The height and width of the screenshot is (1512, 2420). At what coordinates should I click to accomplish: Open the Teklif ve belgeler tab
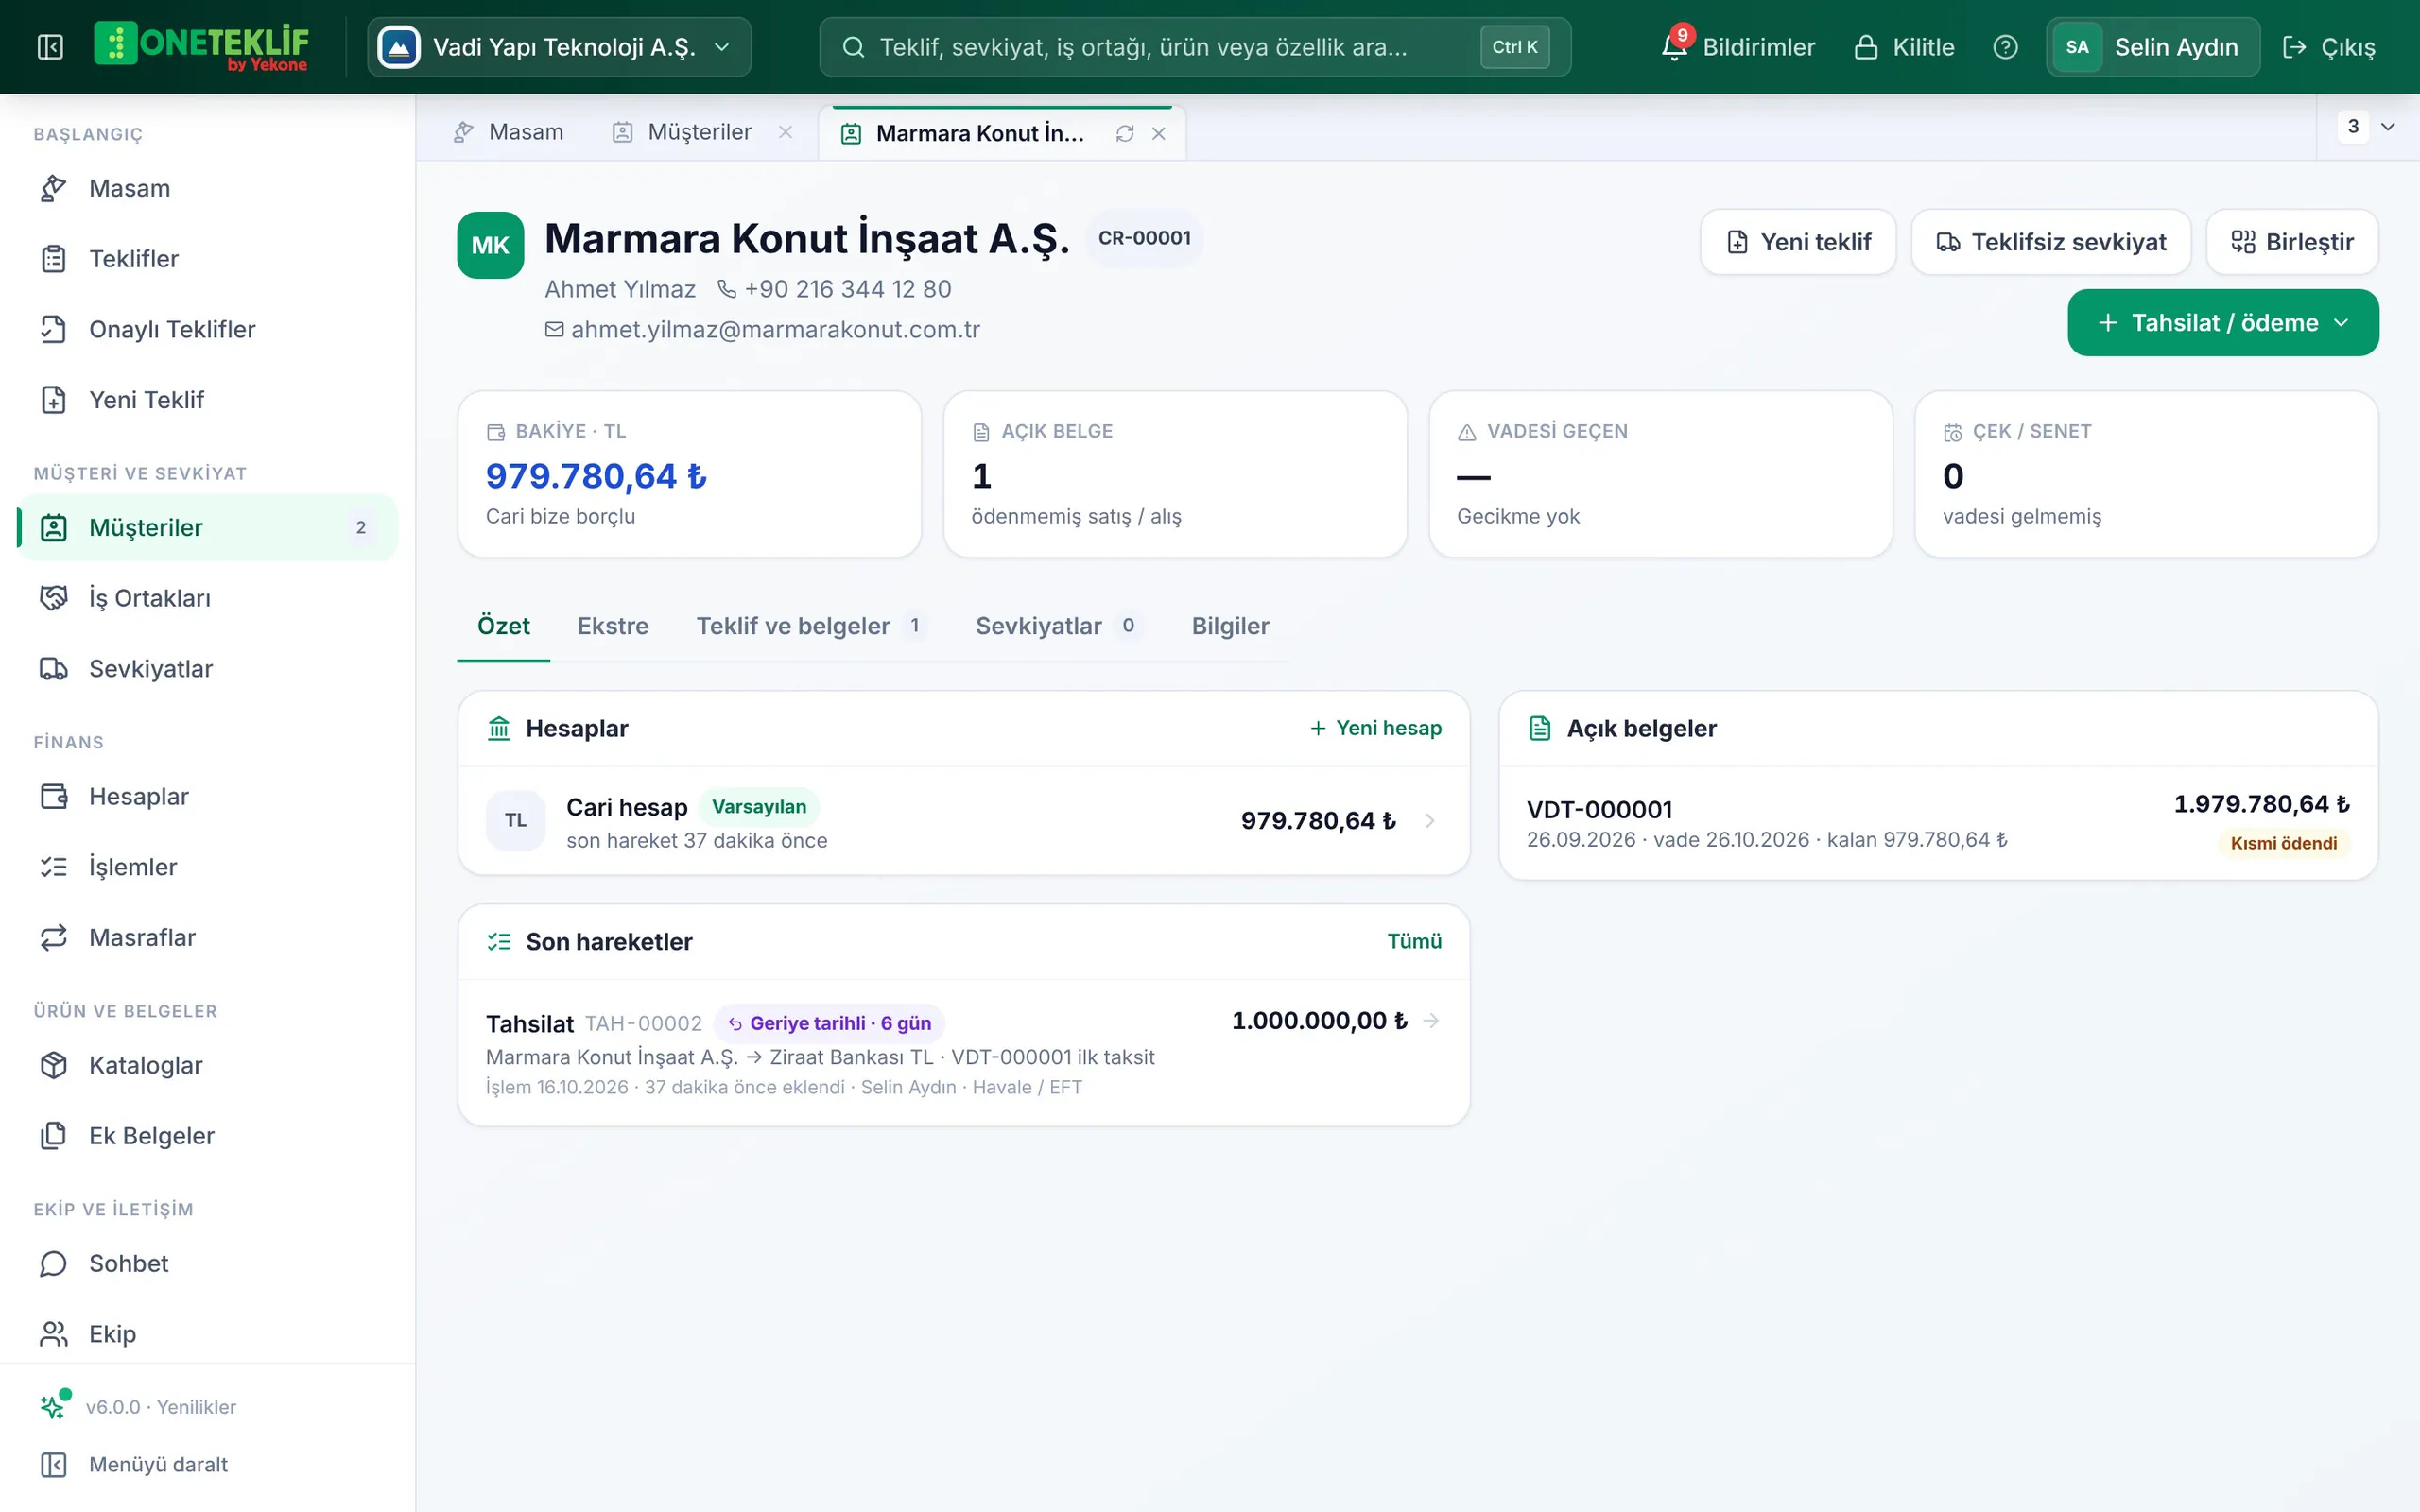pos(811,626)
